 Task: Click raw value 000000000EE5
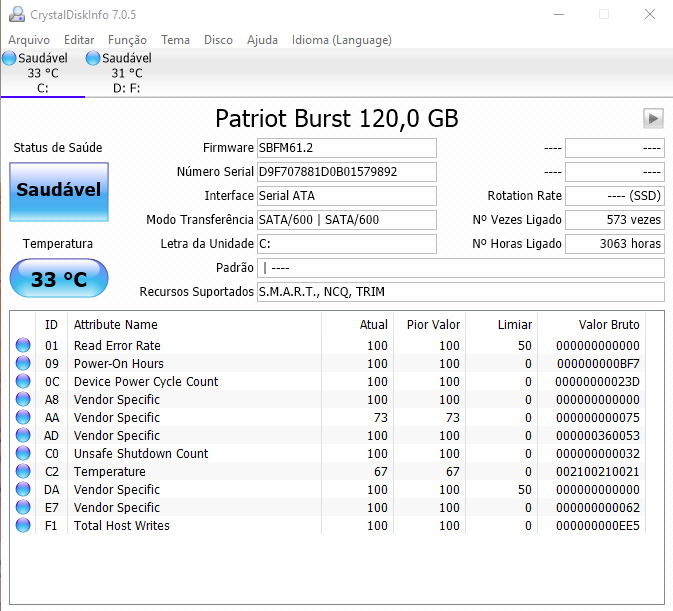coord(597,526)
